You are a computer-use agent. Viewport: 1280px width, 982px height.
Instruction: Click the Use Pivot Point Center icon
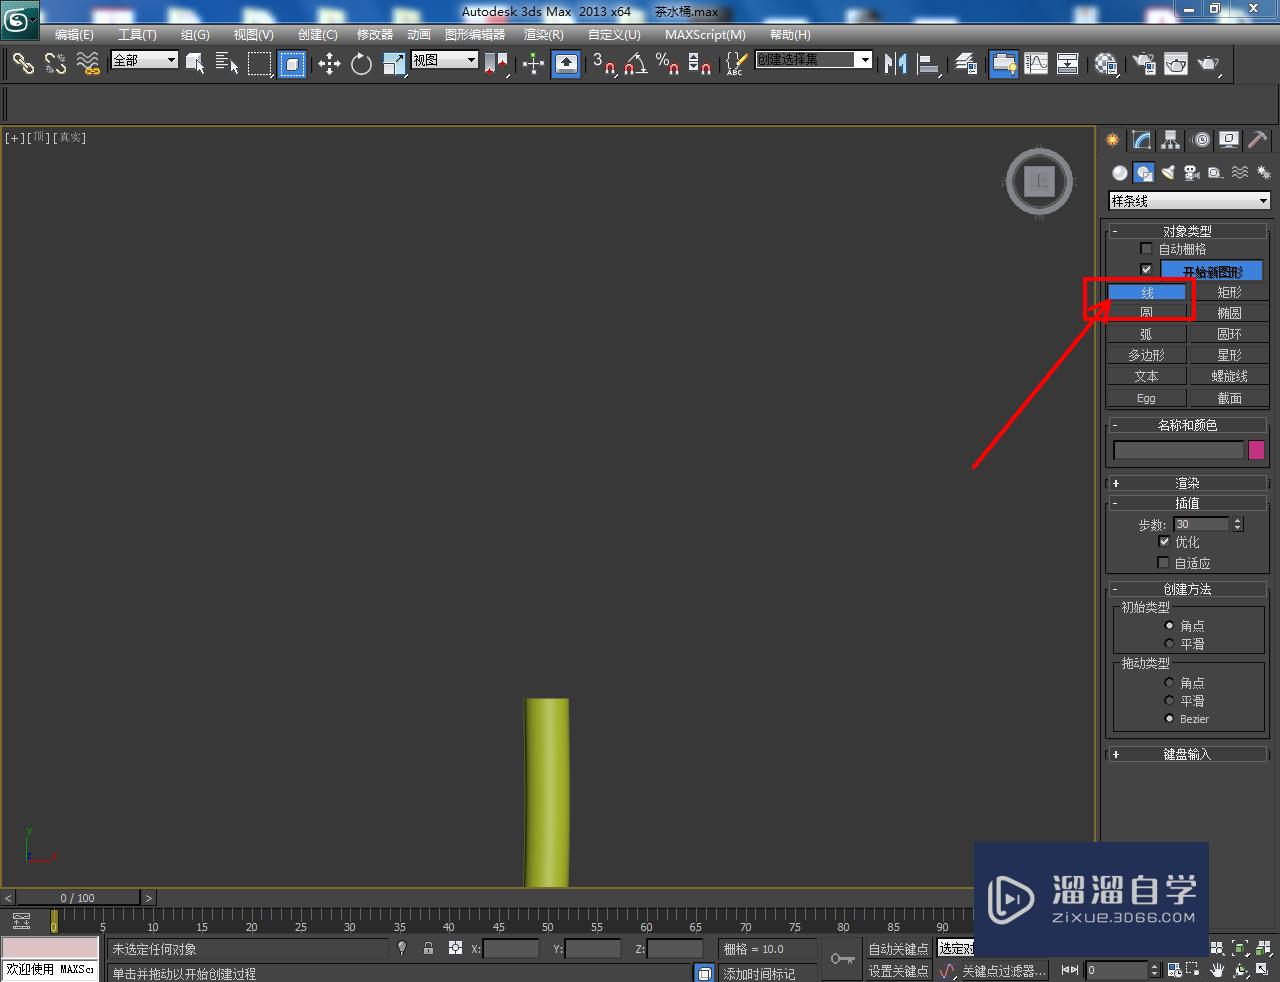(496, 64)
